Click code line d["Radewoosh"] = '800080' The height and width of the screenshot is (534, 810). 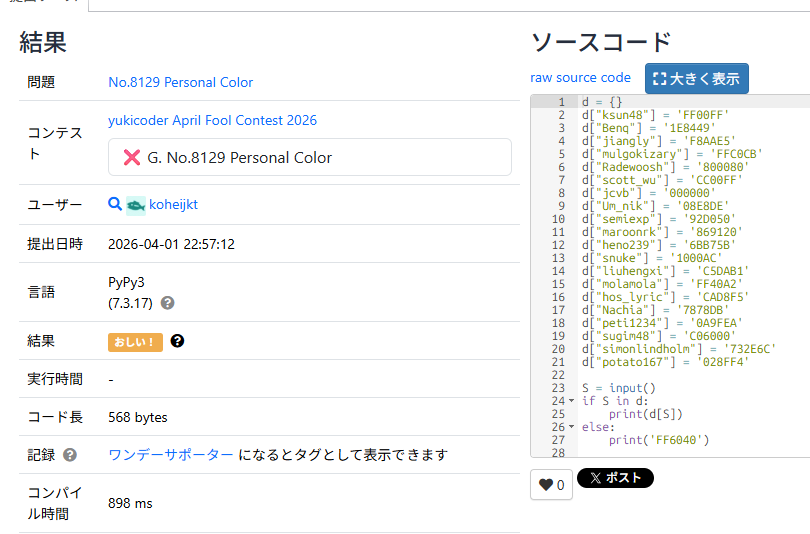665,167
